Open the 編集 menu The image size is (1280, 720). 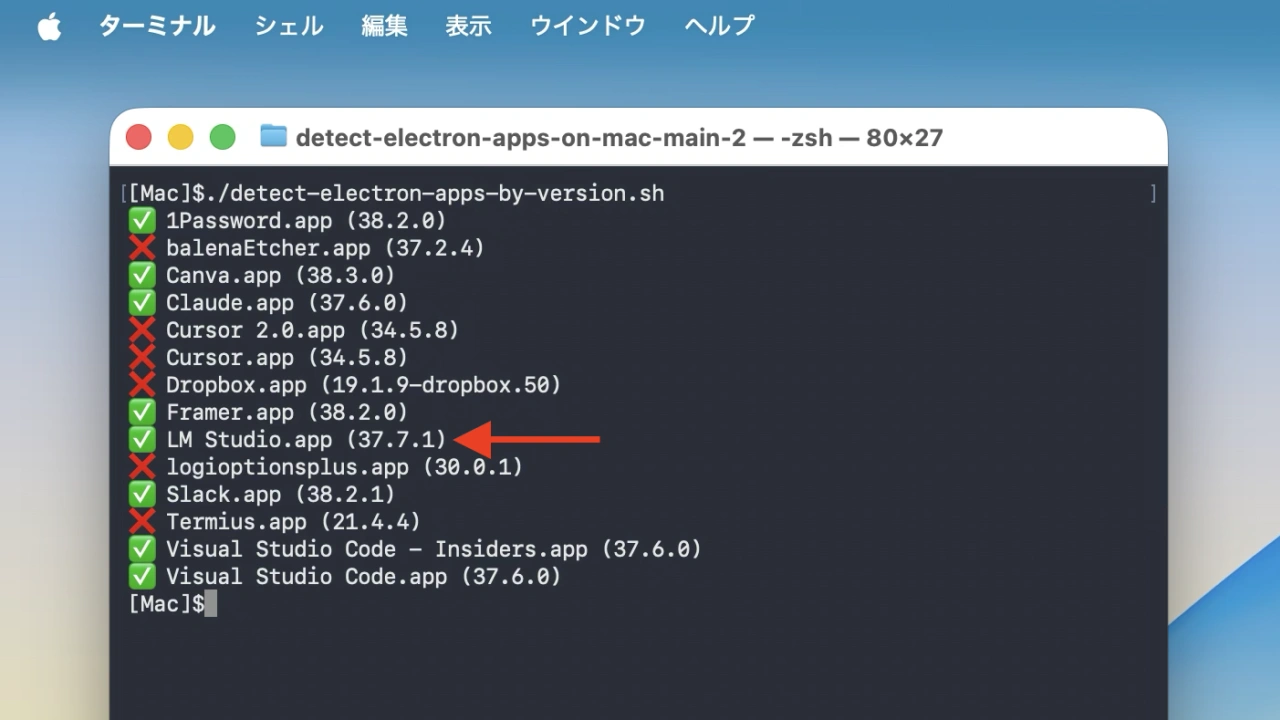coord(385,25)
